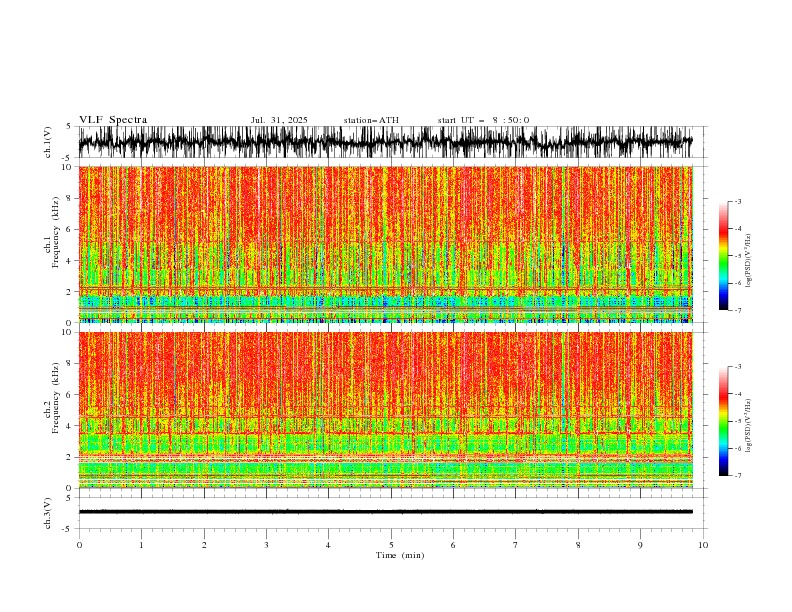
Task: Click the ch.2 "Frequency (kHz)" axis label
Action: click(55, 398)
